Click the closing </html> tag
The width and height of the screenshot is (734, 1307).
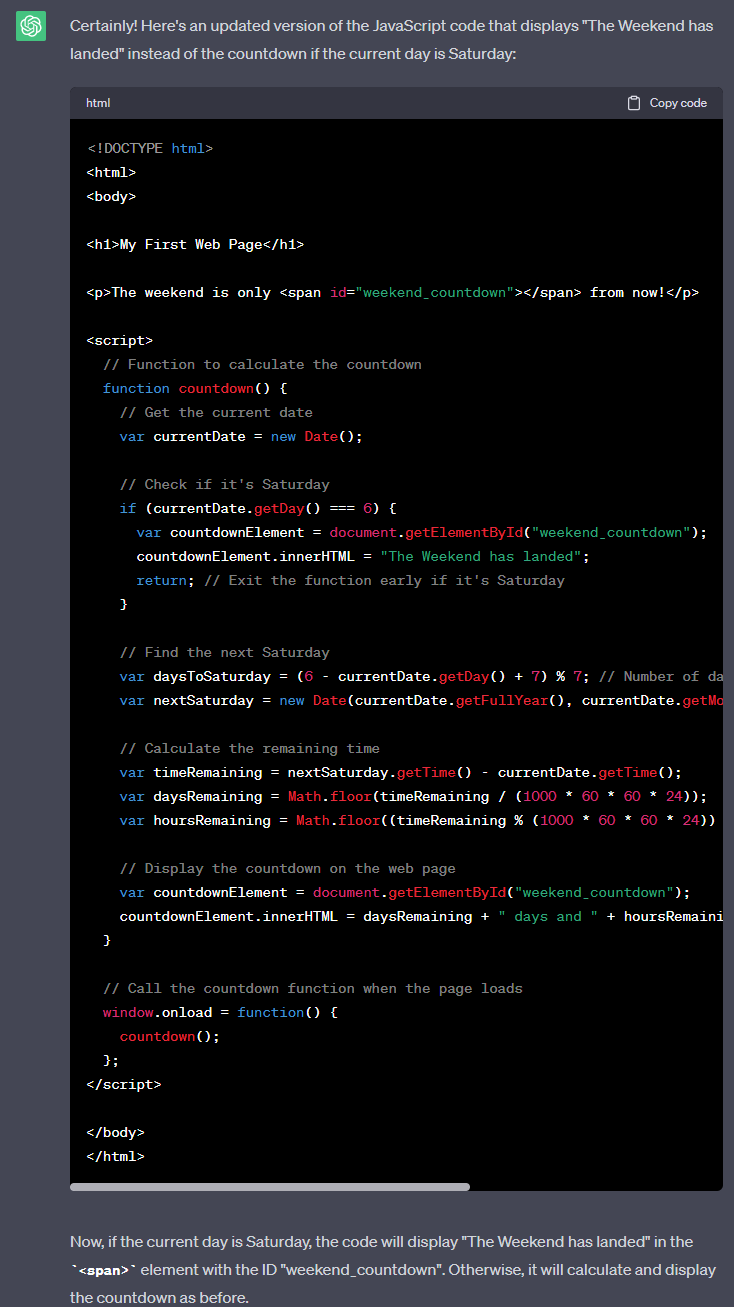115,1156
